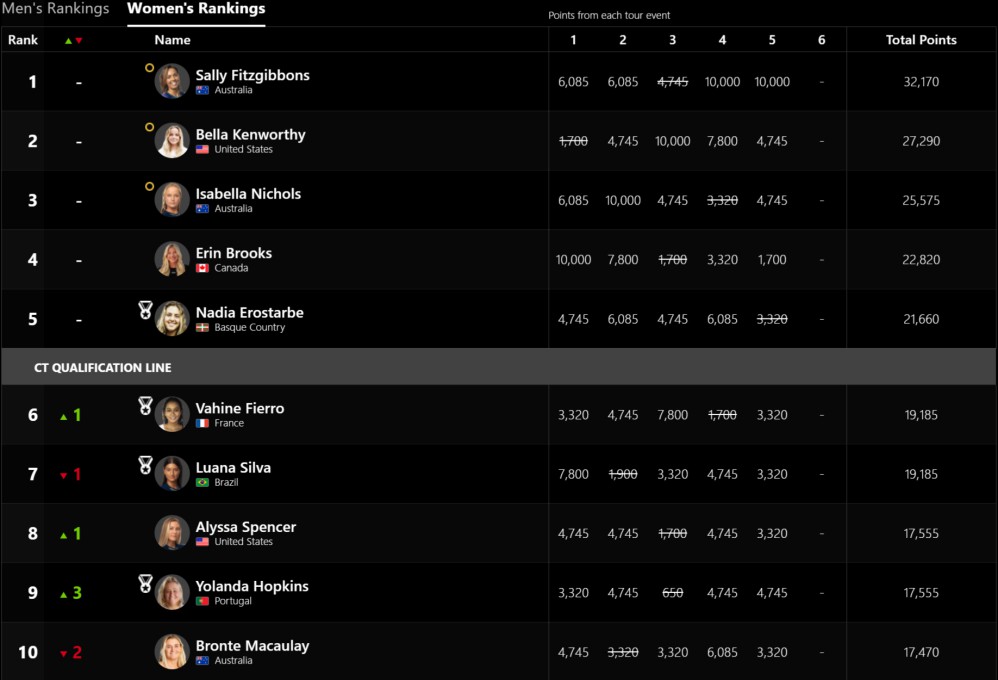Screen dimensions: 998x680
Task: Click the yellow circle badge next to Isabella Nichols
Action: click(150, 186)
